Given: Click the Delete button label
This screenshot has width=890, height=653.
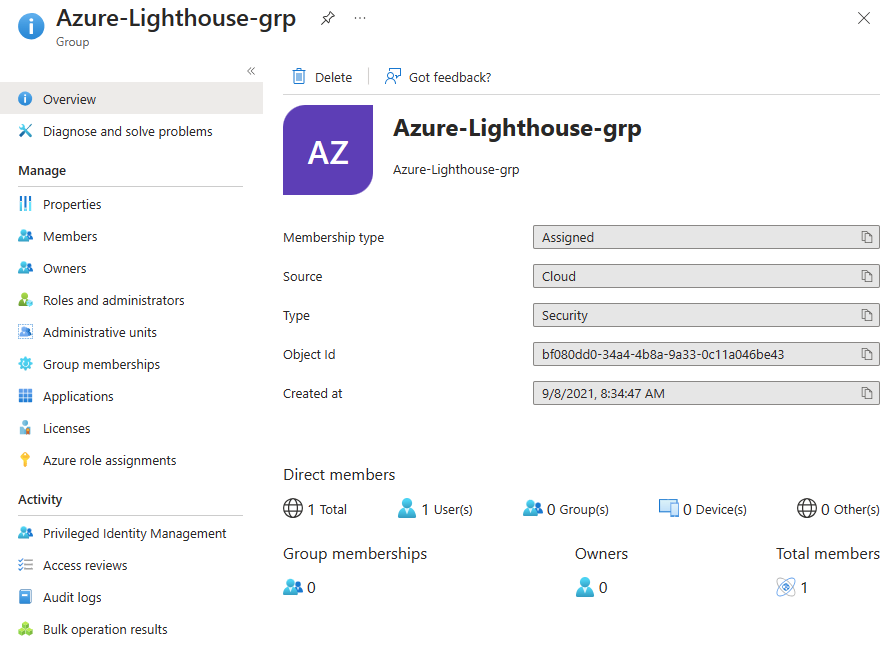Looking at the screenshot, I should click(x=333, y=77).
